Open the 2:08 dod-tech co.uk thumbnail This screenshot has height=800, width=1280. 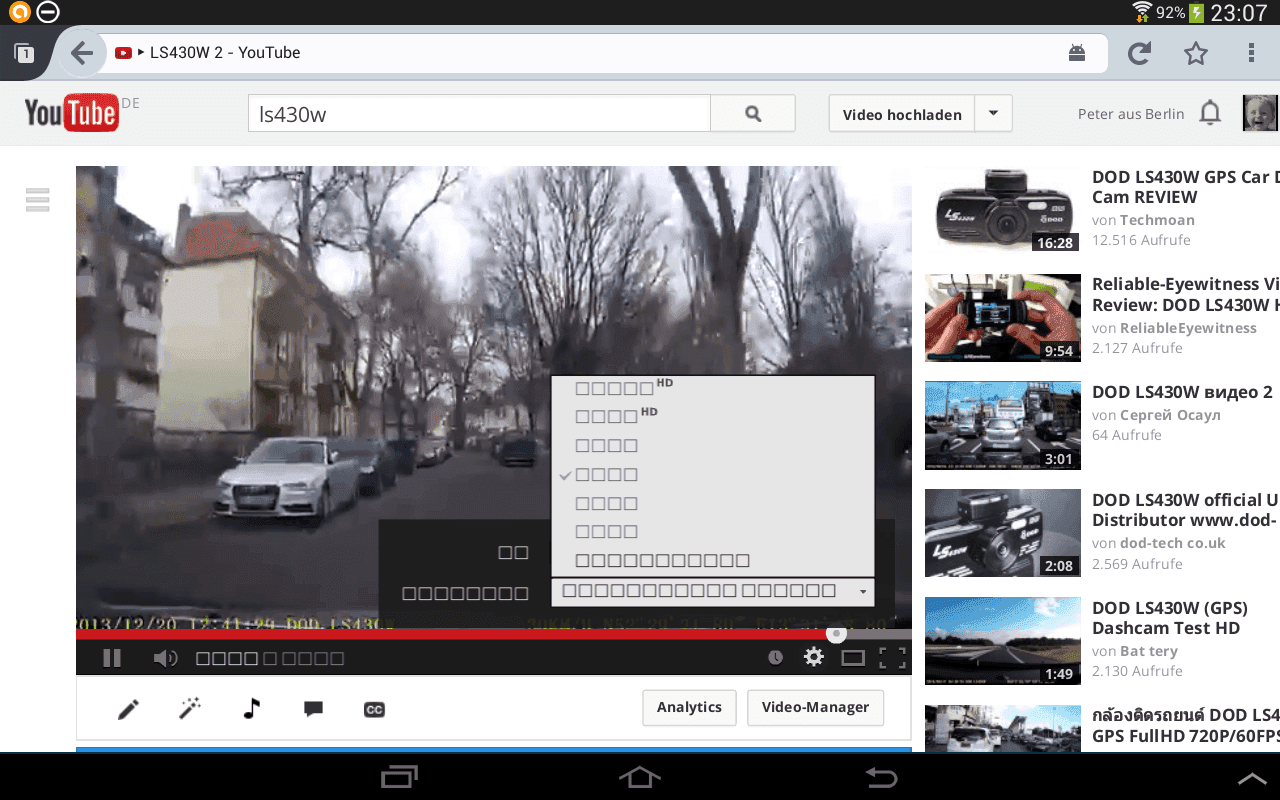coord(1003,533)
